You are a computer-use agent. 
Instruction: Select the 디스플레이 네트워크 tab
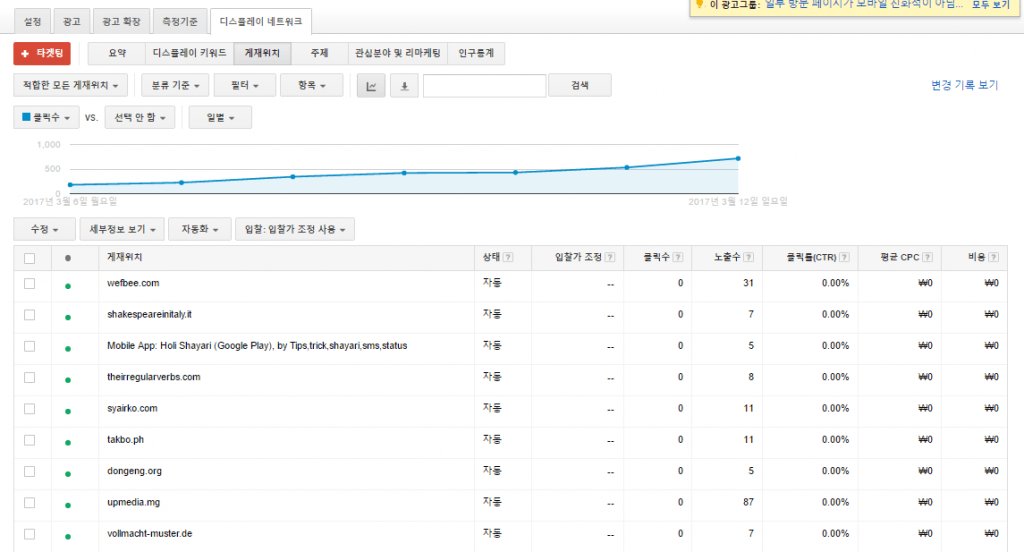(261, 22)
